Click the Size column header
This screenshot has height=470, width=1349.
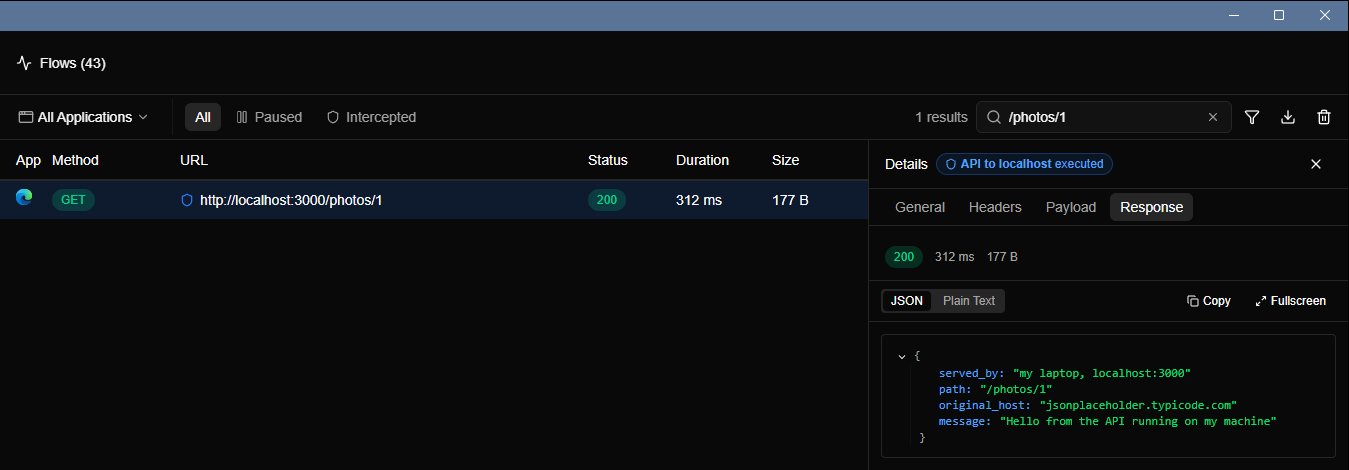(x=785, y=160)
